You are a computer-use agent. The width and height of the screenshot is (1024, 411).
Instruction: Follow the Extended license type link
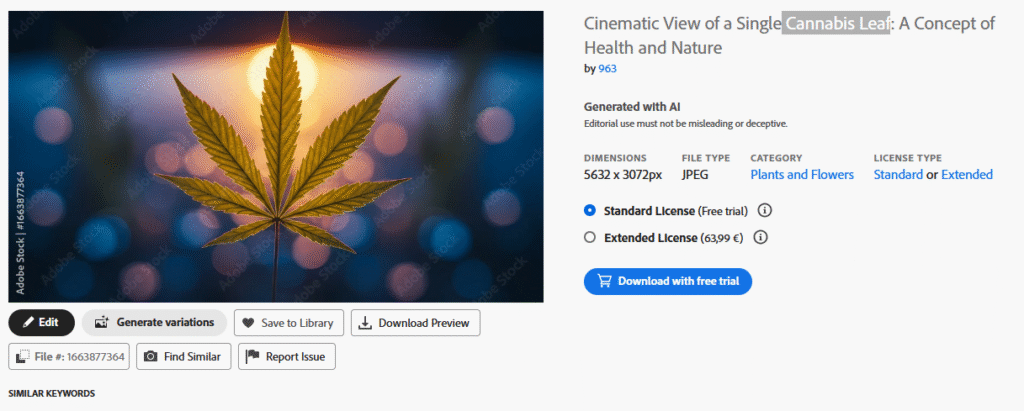pos(966,174)
